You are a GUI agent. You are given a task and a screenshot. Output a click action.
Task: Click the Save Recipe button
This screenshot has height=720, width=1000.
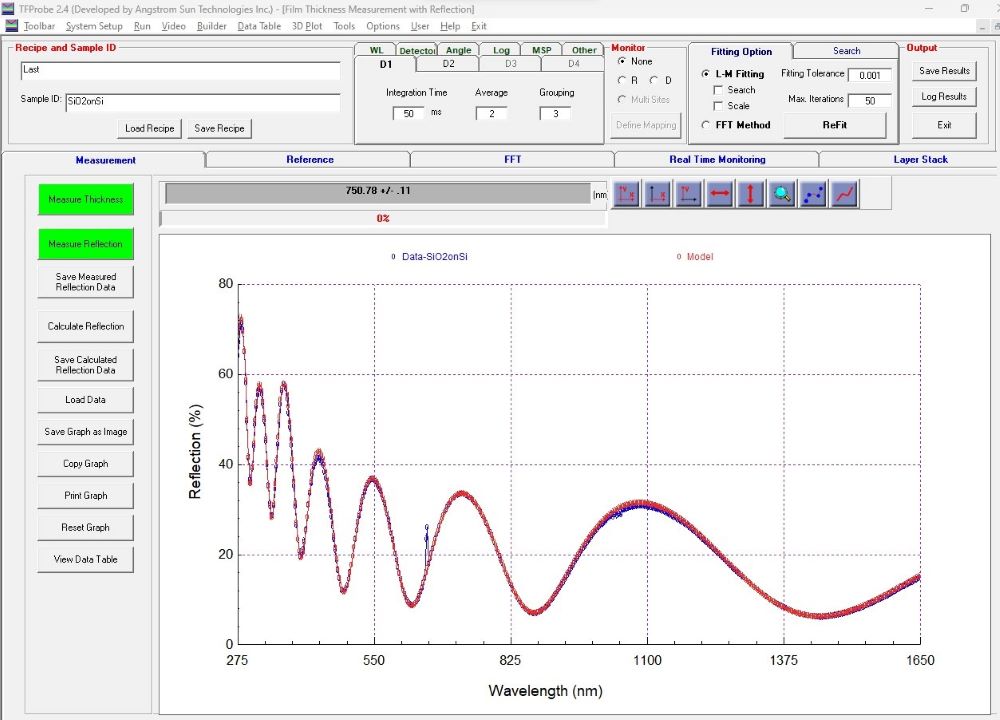click(219, 128)
